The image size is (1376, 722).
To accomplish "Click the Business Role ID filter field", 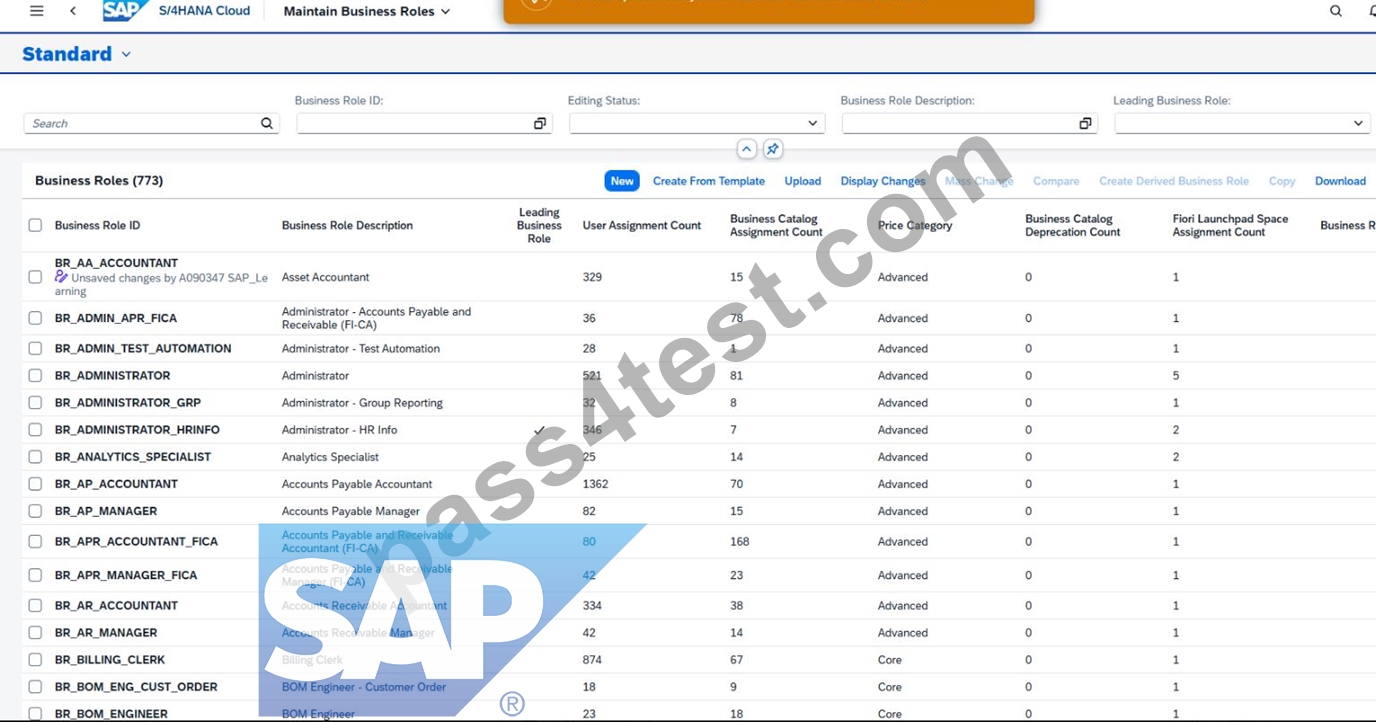I will (414, 124).
